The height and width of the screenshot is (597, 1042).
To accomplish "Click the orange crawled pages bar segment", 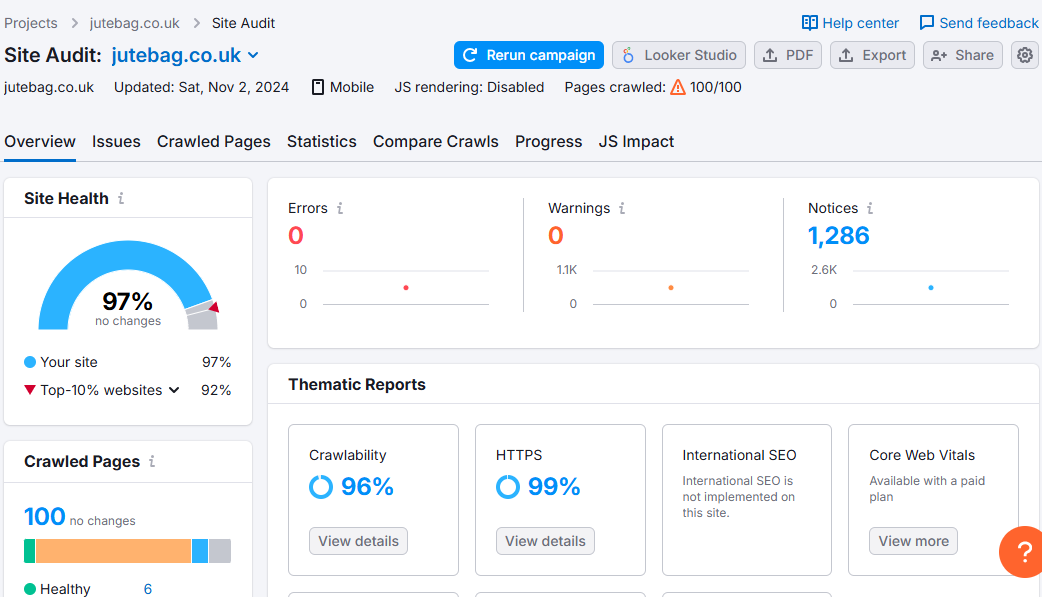I will coord(113,551).
